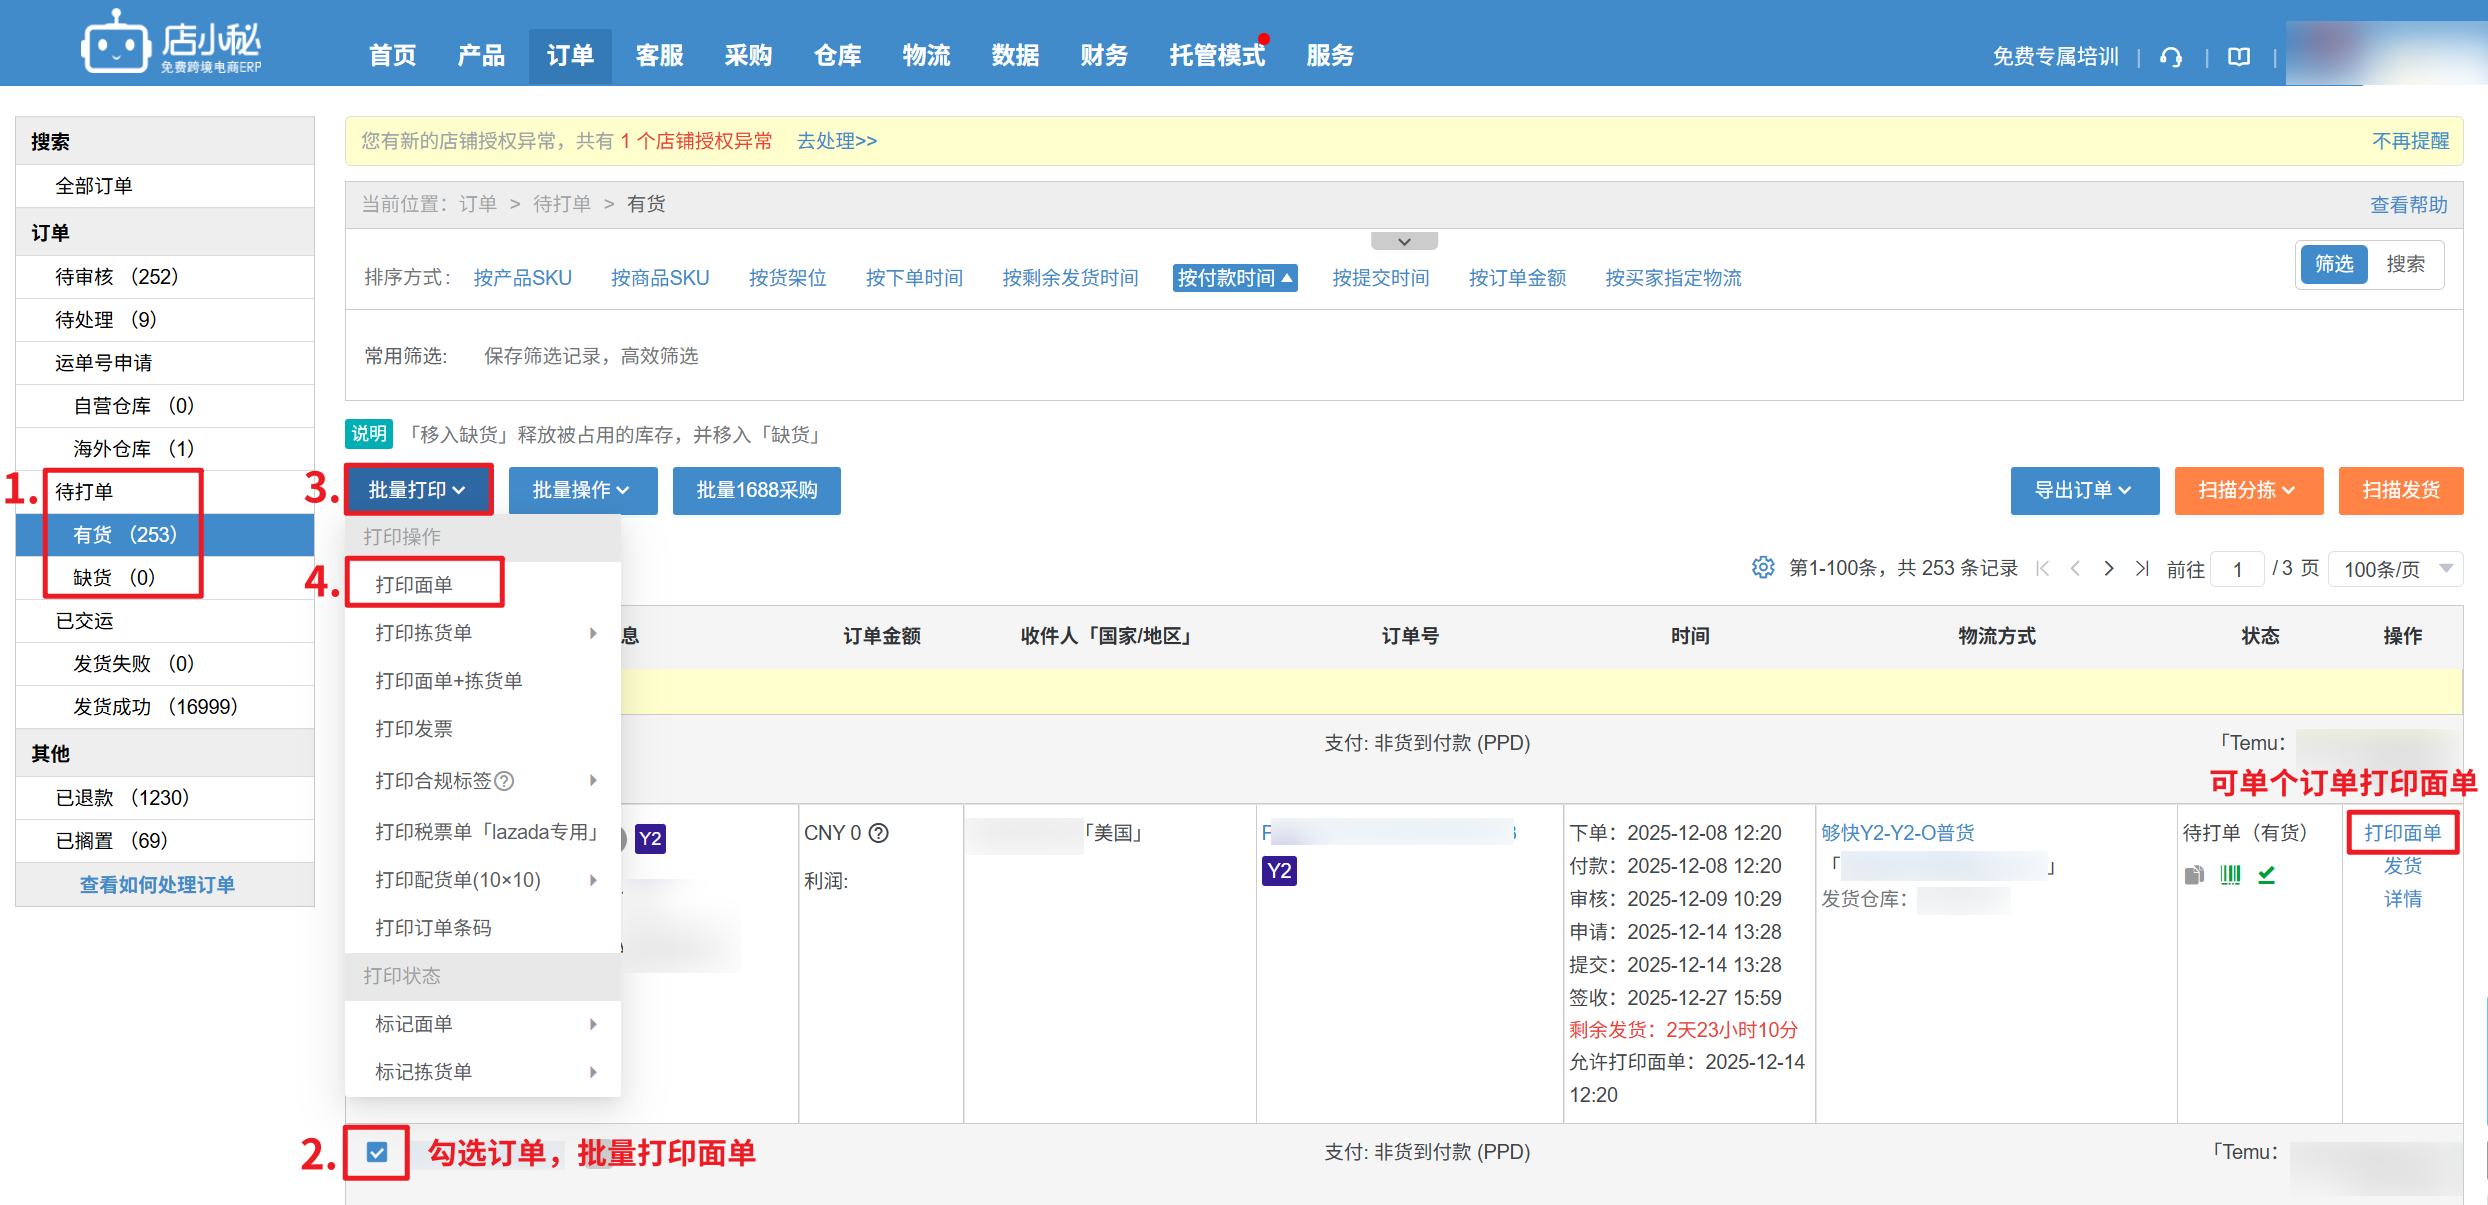Open the 仓库 top navigation tab
Viewport: 2488px width, 1205px height.
[x=837, y=56]
